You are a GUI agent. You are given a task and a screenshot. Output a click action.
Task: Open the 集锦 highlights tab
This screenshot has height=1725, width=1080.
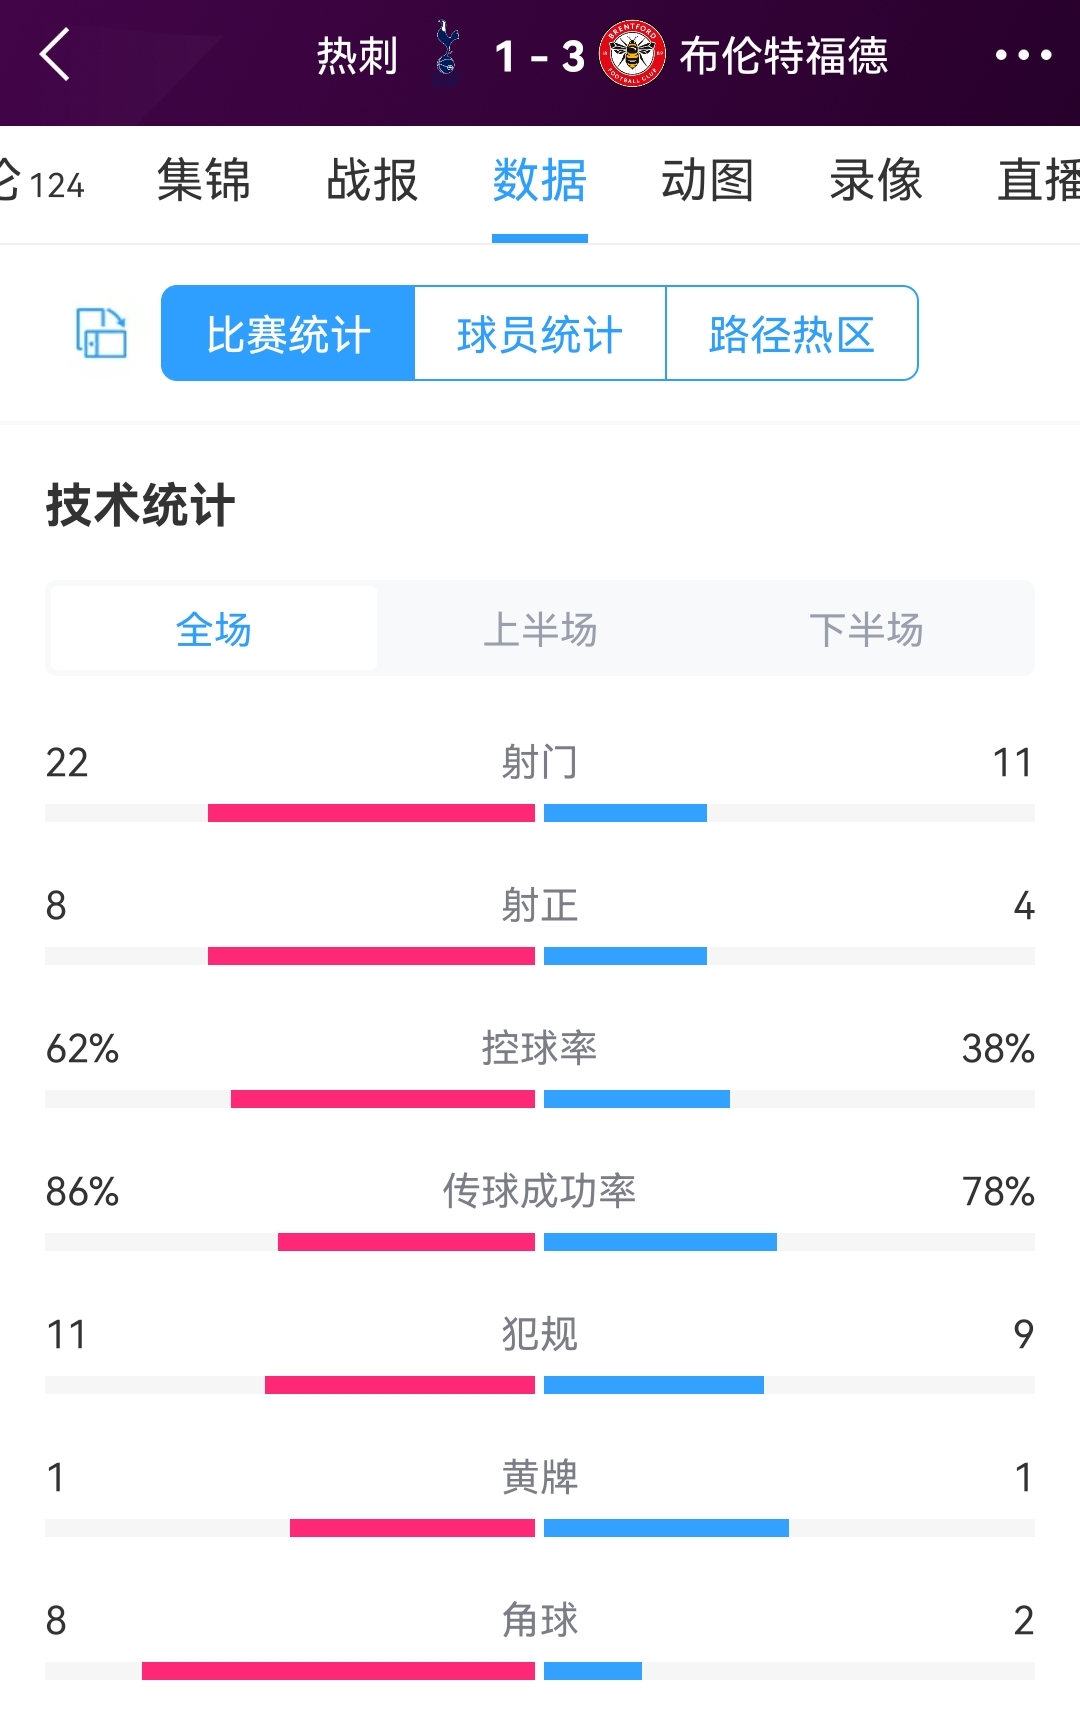[203, 181]
